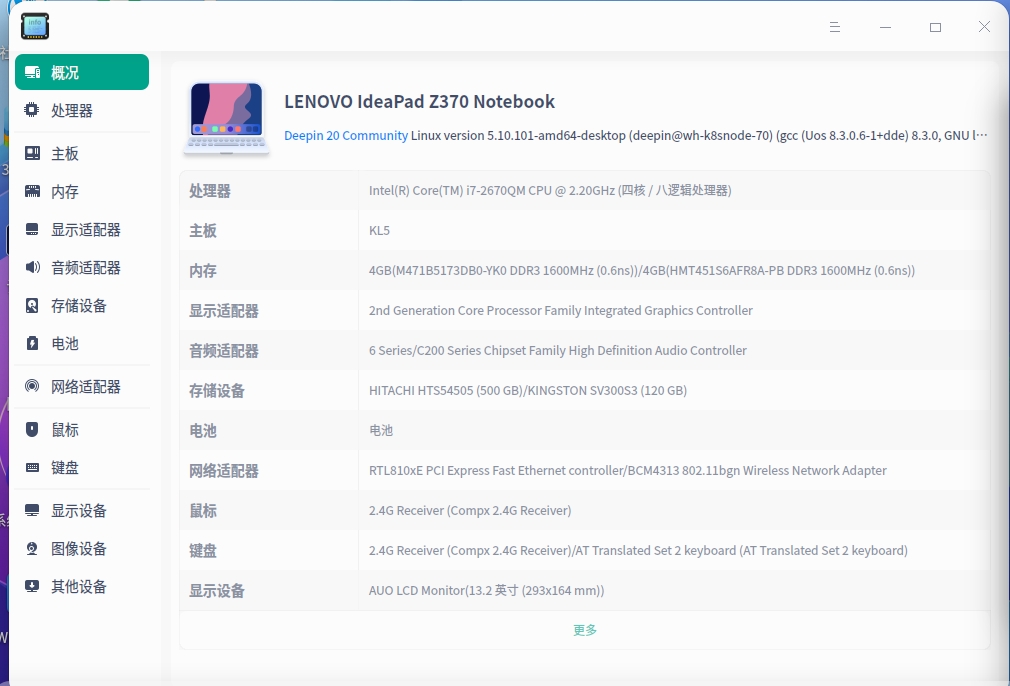
Task: Open 其他设备 in sidebar
Action: pos(82,587)
